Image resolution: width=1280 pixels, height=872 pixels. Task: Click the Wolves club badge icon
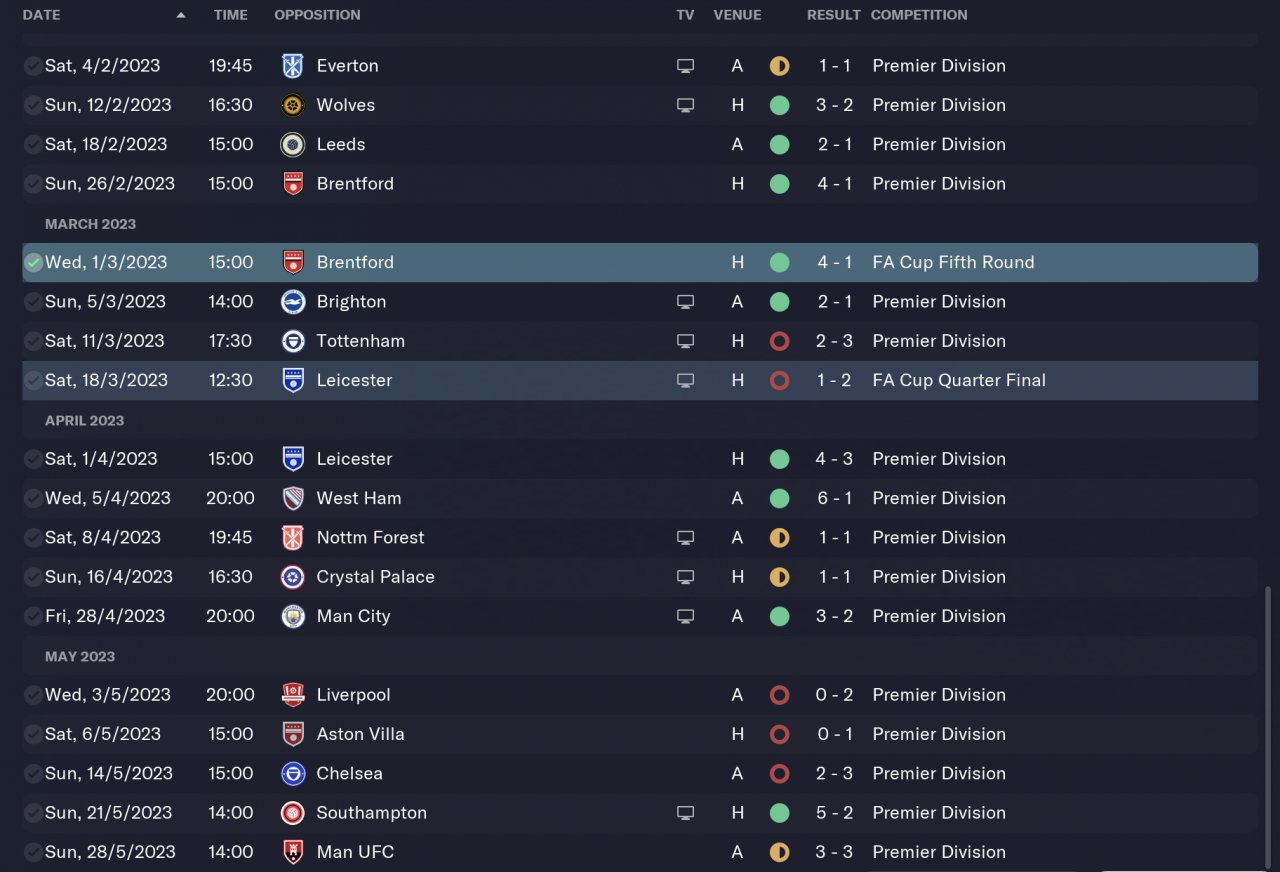tap(293, 105)
